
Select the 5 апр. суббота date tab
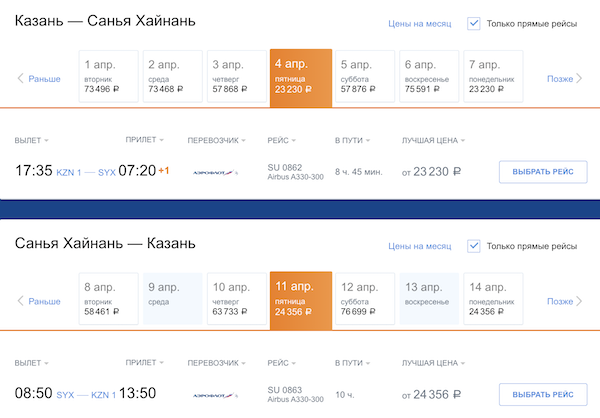[363, 78]
